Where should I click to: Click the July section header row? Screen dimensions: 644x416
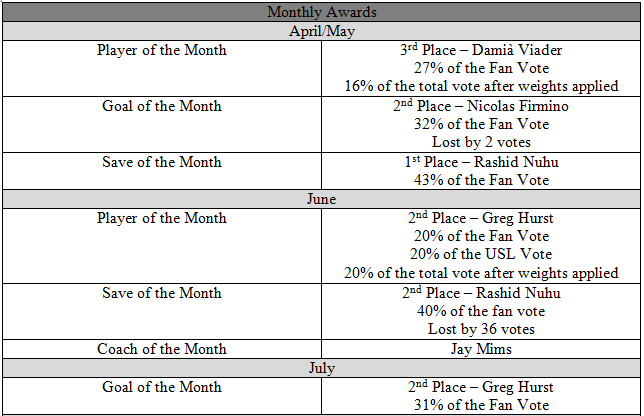point(321,368)
